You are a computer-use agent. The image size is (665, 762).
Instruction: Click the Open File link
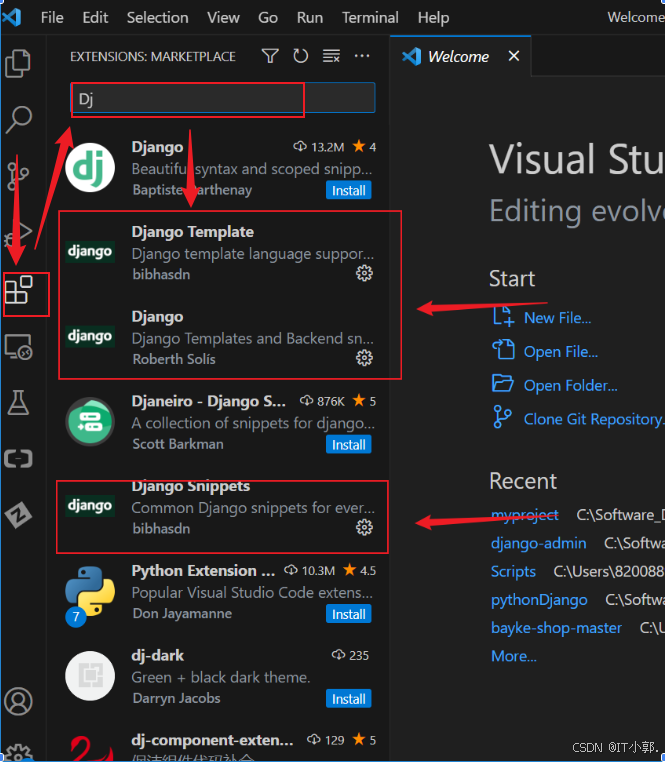click(x=560, y=351)
